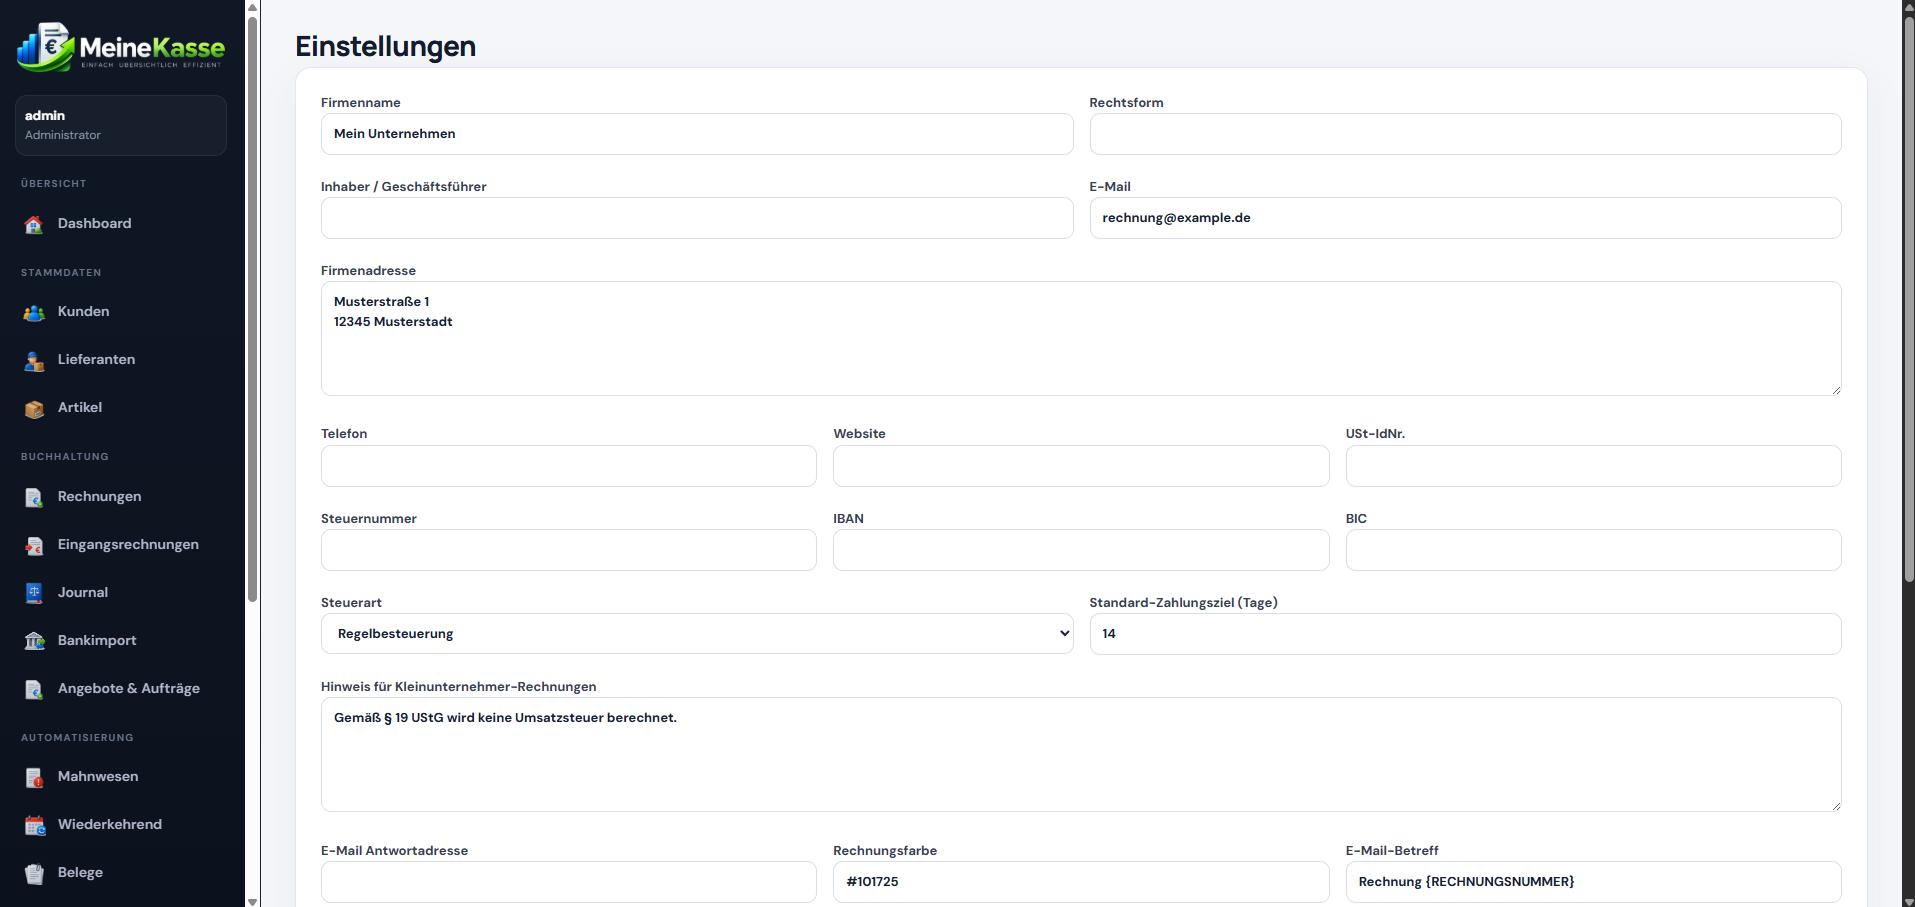This screenshot has height=907, width=1915.
Task: Click the Kunden people icon
Action: coord(34,312)
